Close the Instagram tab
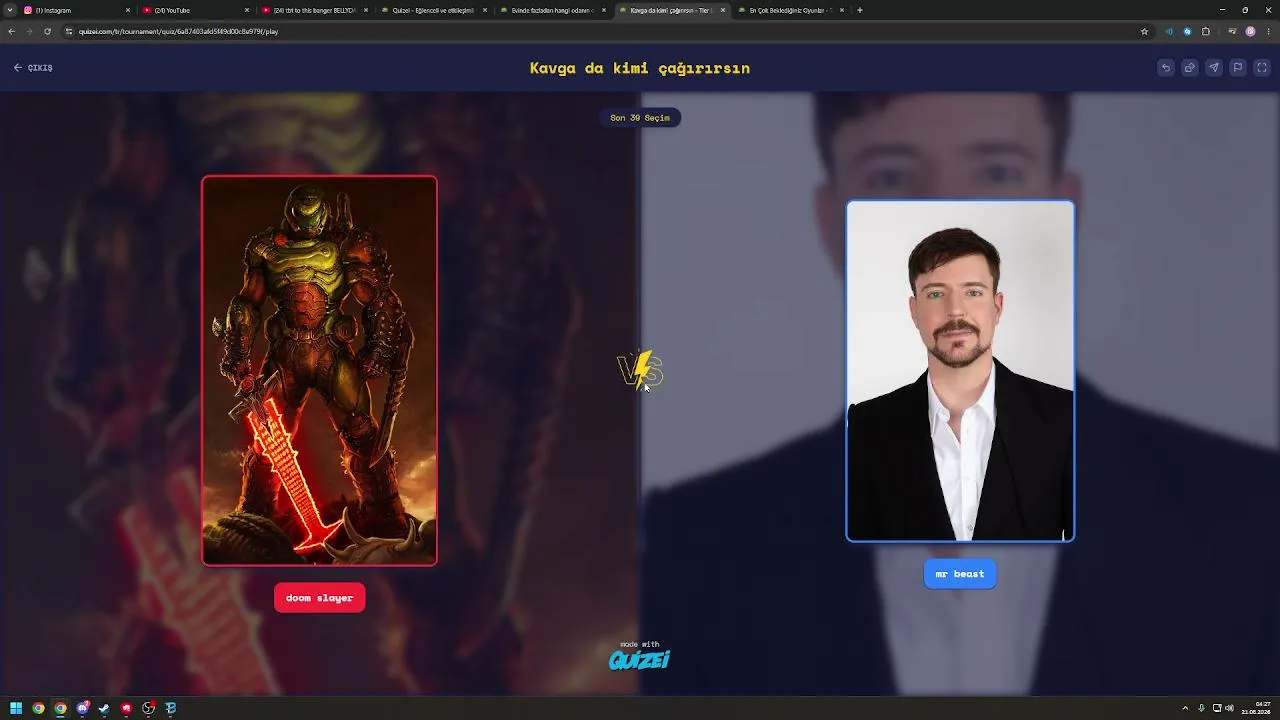1280x720 pixels. 128,10
